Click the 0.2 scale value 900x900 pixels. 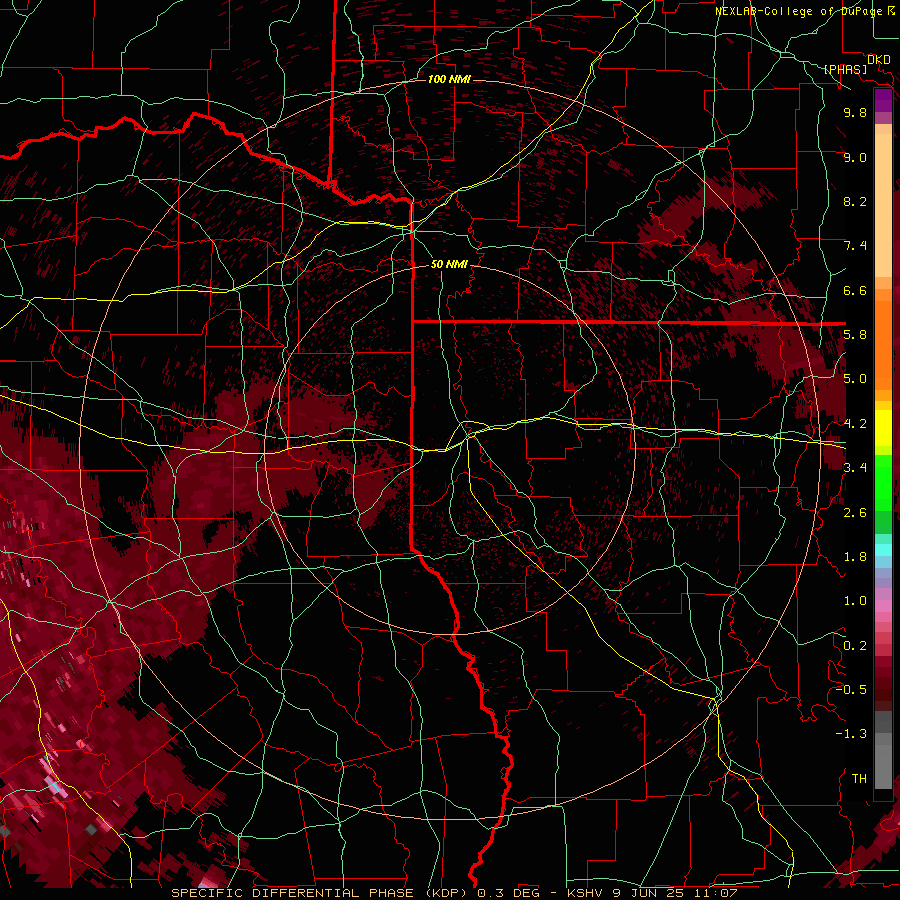[855, 645]
